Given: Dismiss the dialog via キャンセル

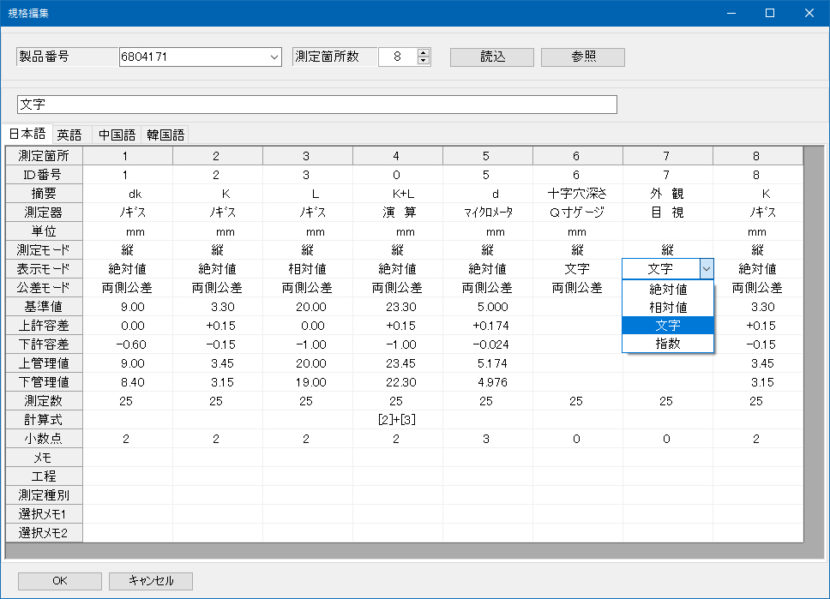Looking at the screenshot, I should [x=150, y=581].
